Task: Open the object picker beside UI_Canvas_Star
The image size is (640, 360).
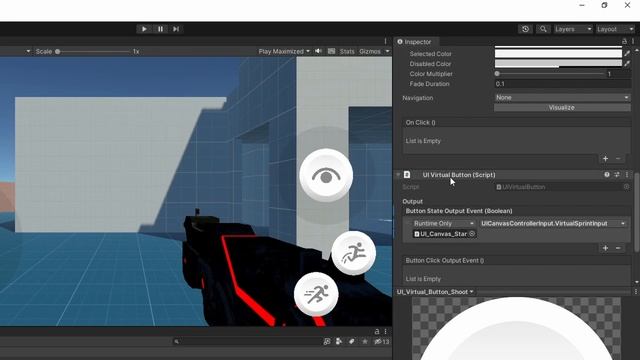Action: pyautogui.click(x=472, y=234)
